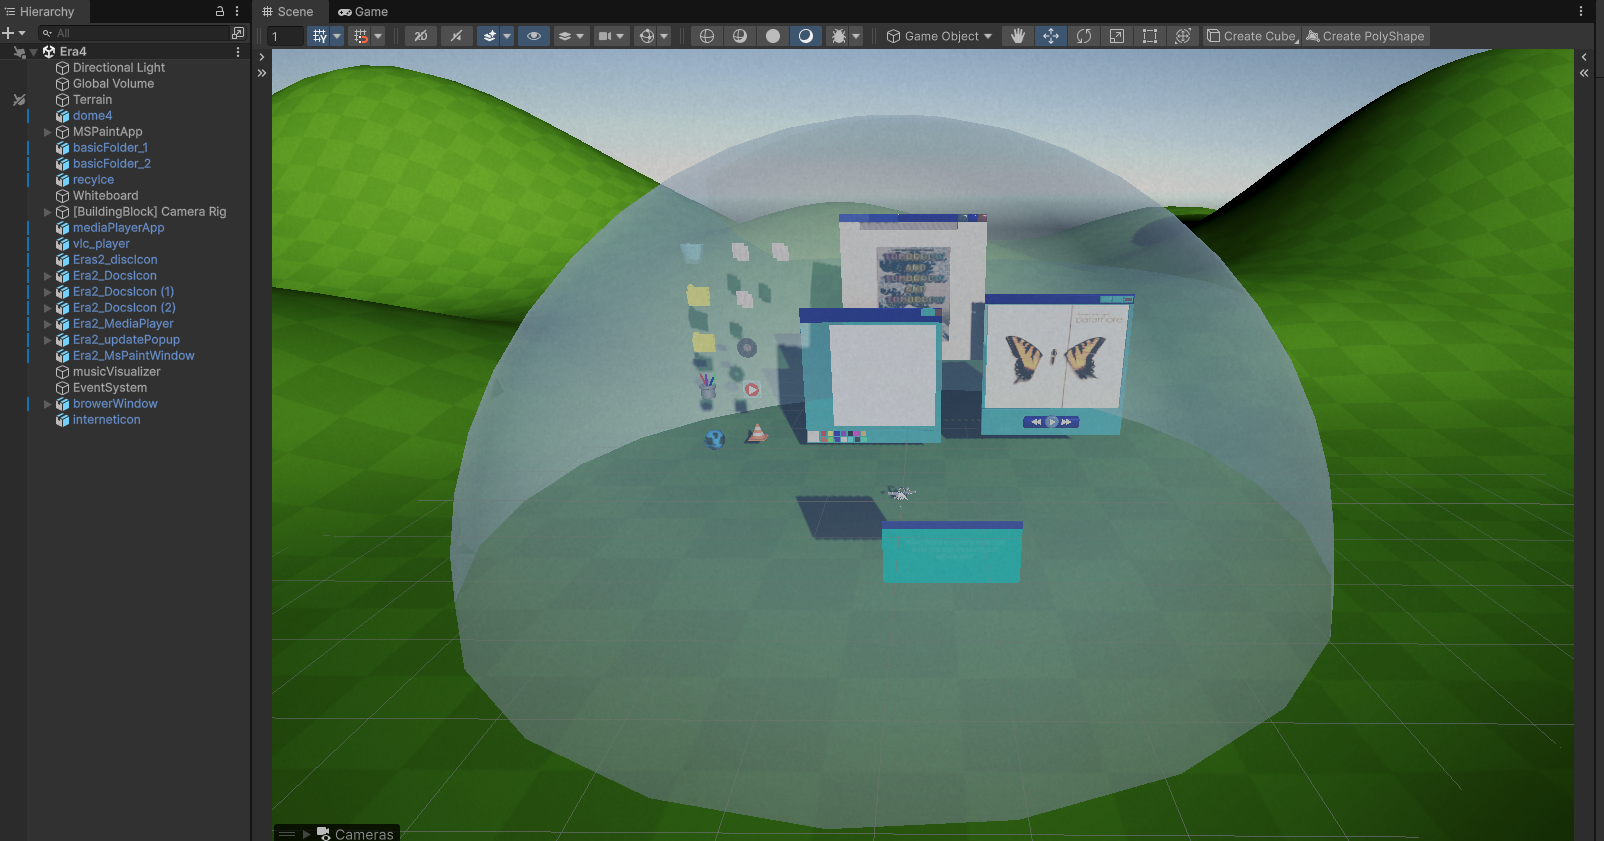Image resolution: width=1604 pixels, height=841 pixels.
Task: Switch to Wireframe draw mode
Action: coord(707,36)
